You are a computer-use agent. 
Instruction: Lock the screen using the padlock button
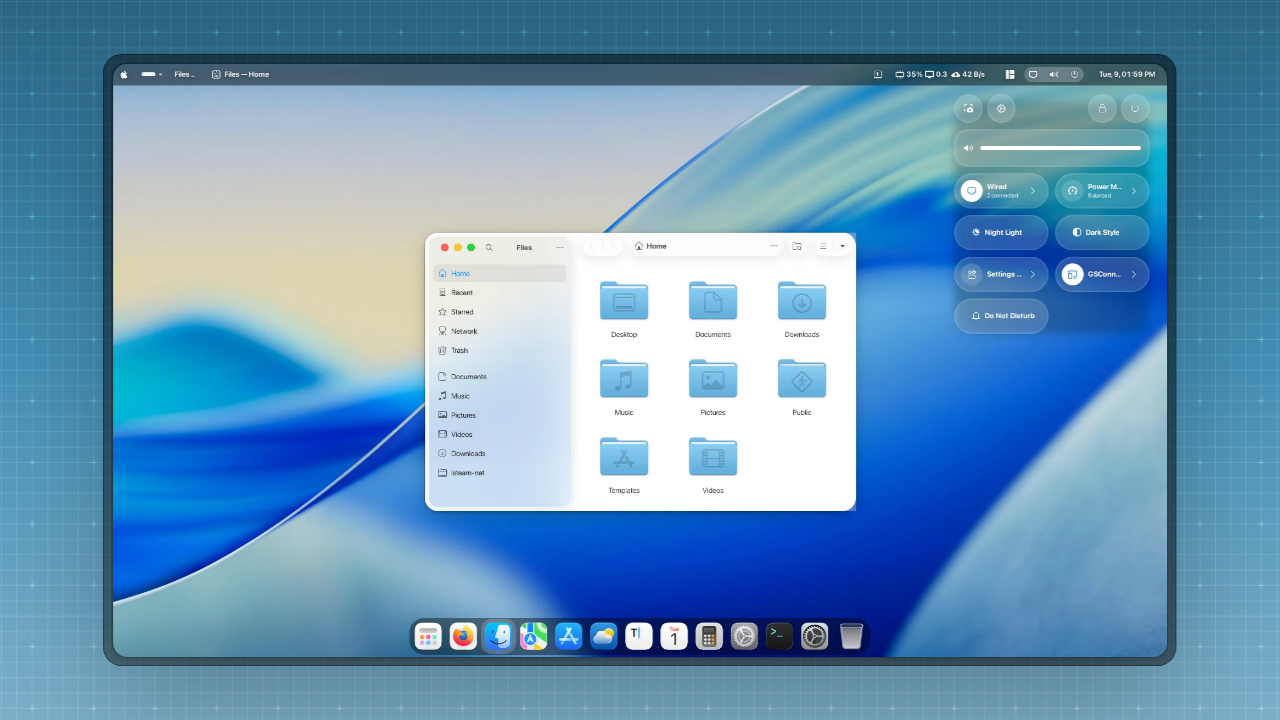point(1102,108)
